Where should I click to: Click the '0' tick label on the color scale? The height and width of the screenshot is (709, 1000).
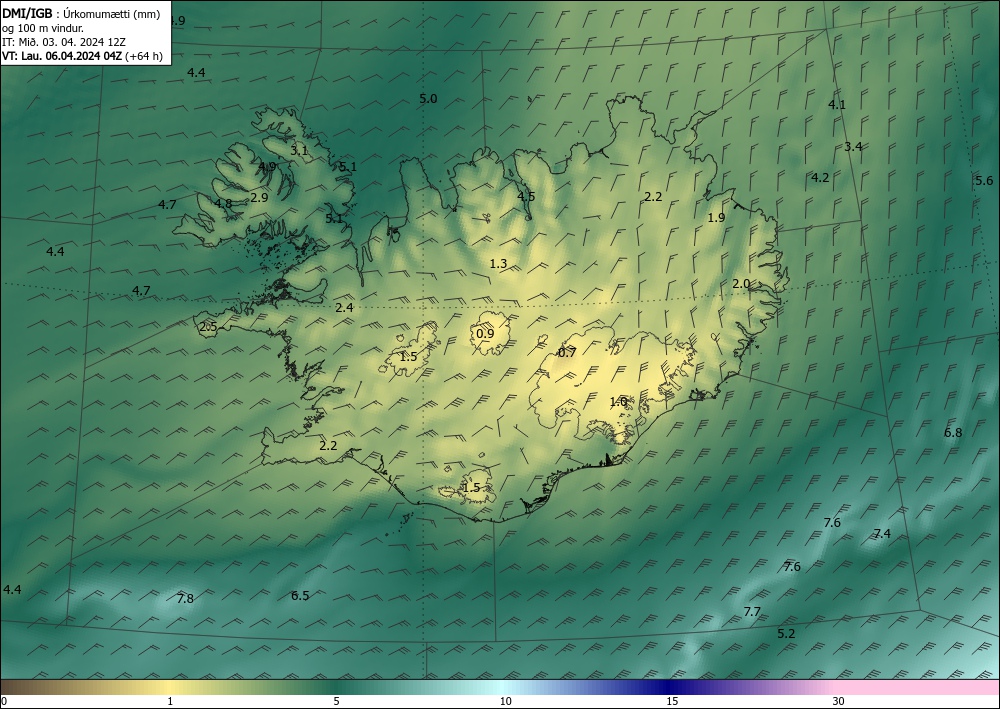click(x=4, y=701)
